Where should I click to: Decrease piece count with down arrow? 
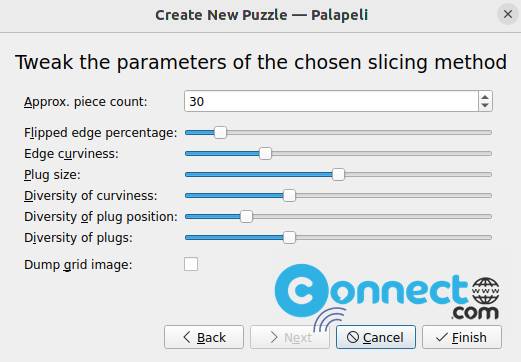[x=485, y=106]
